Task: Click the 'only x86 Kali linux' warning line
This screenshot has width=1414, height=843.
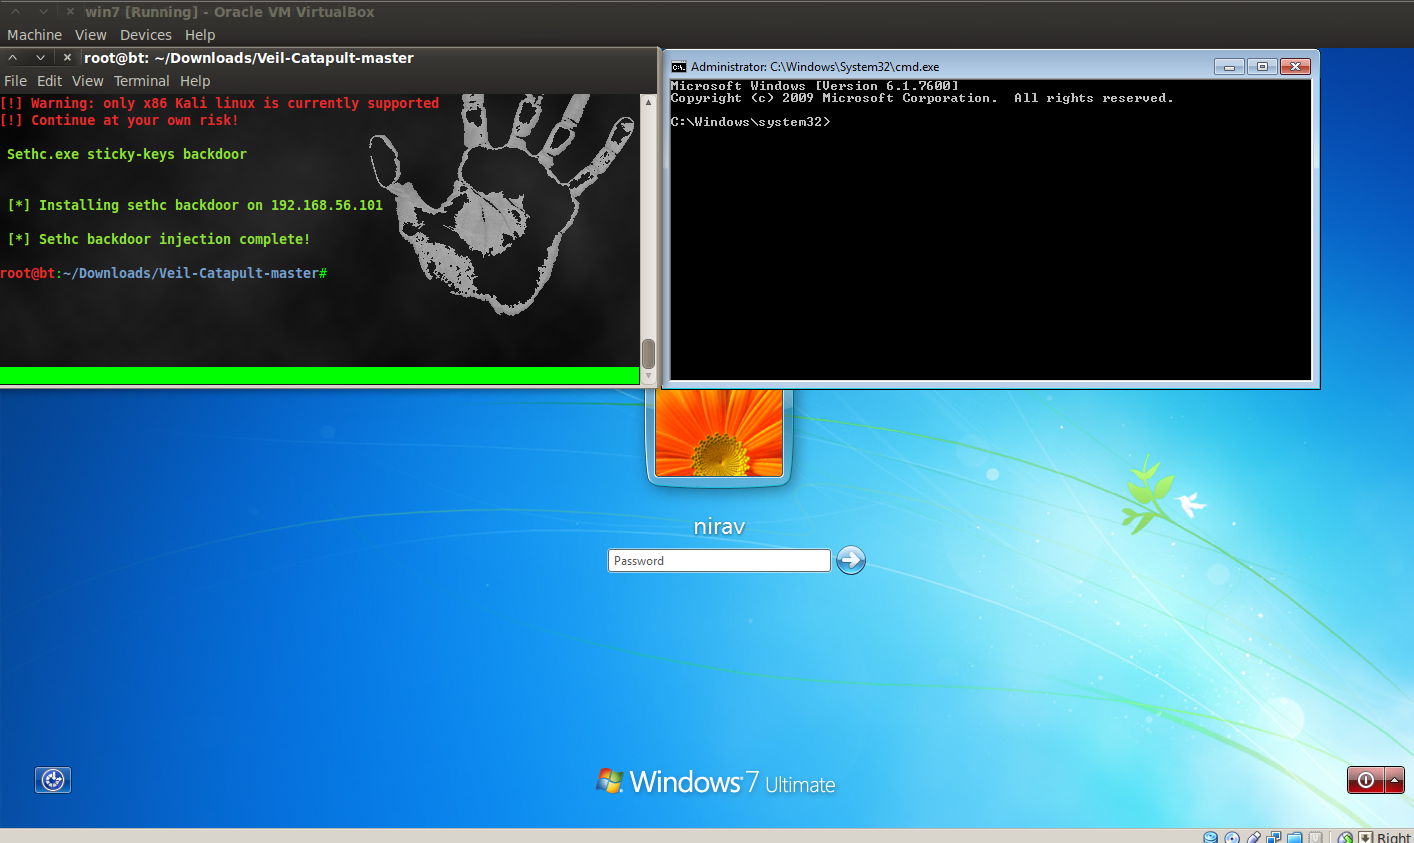Action: pyautogui.click(x=219, y=103)
